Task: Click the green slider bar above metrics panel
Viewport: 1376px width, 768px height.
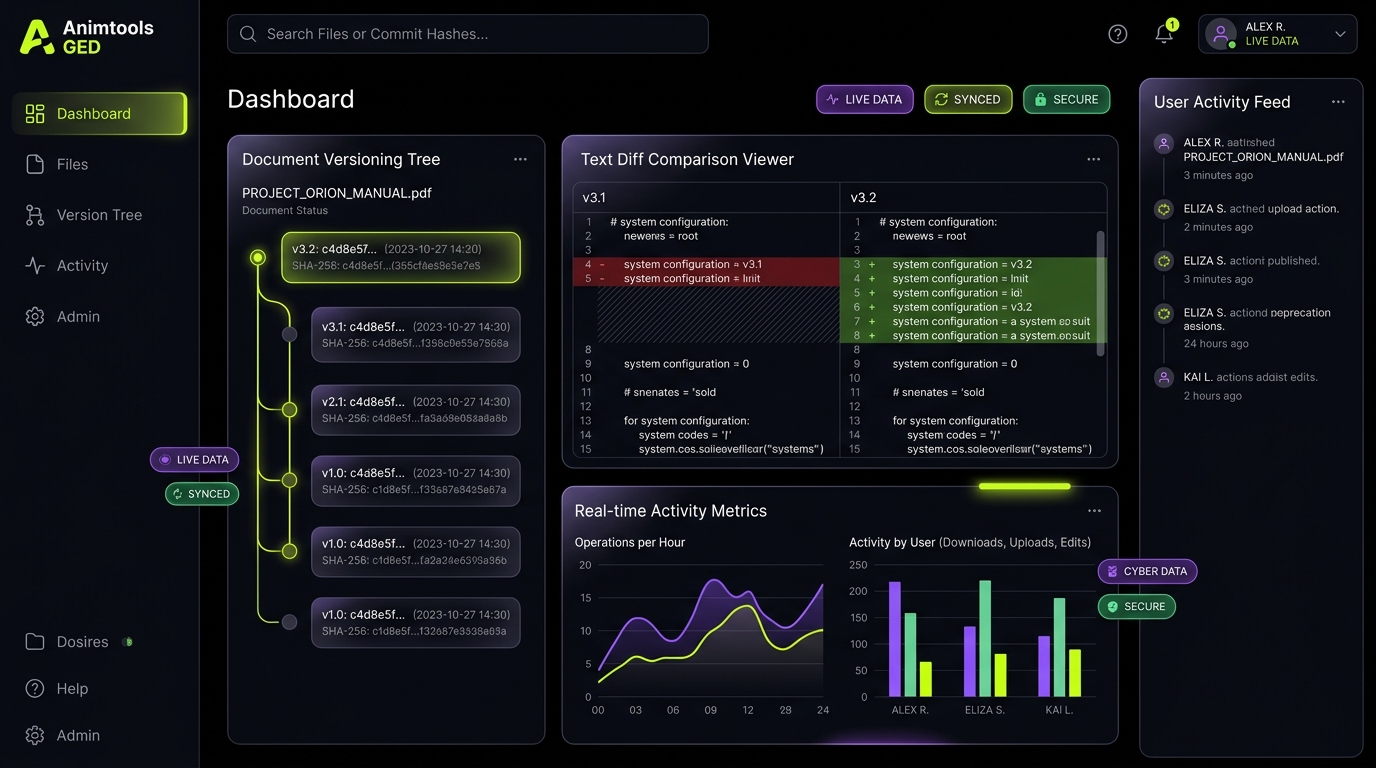Action: click(x=1025, y=487)
